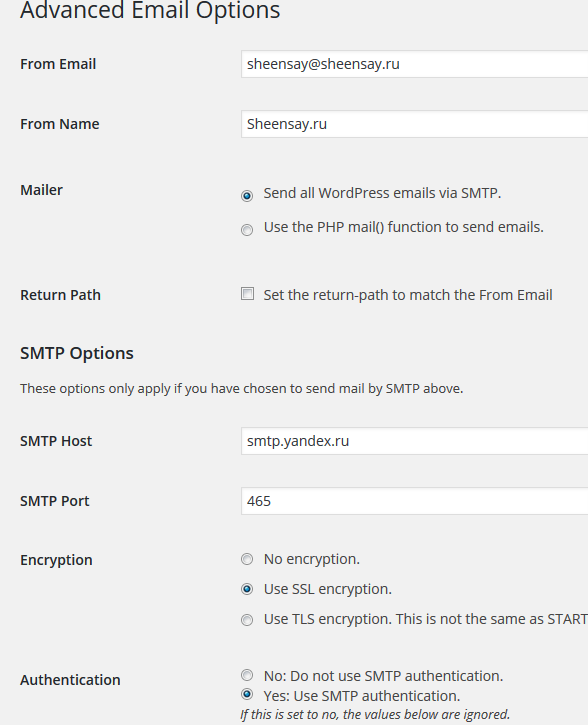The height and width of the screenshot is (725, 588).
Task: Click the SMTP Host input containing smtp.yandex.ru
Action: pos(414,441)
